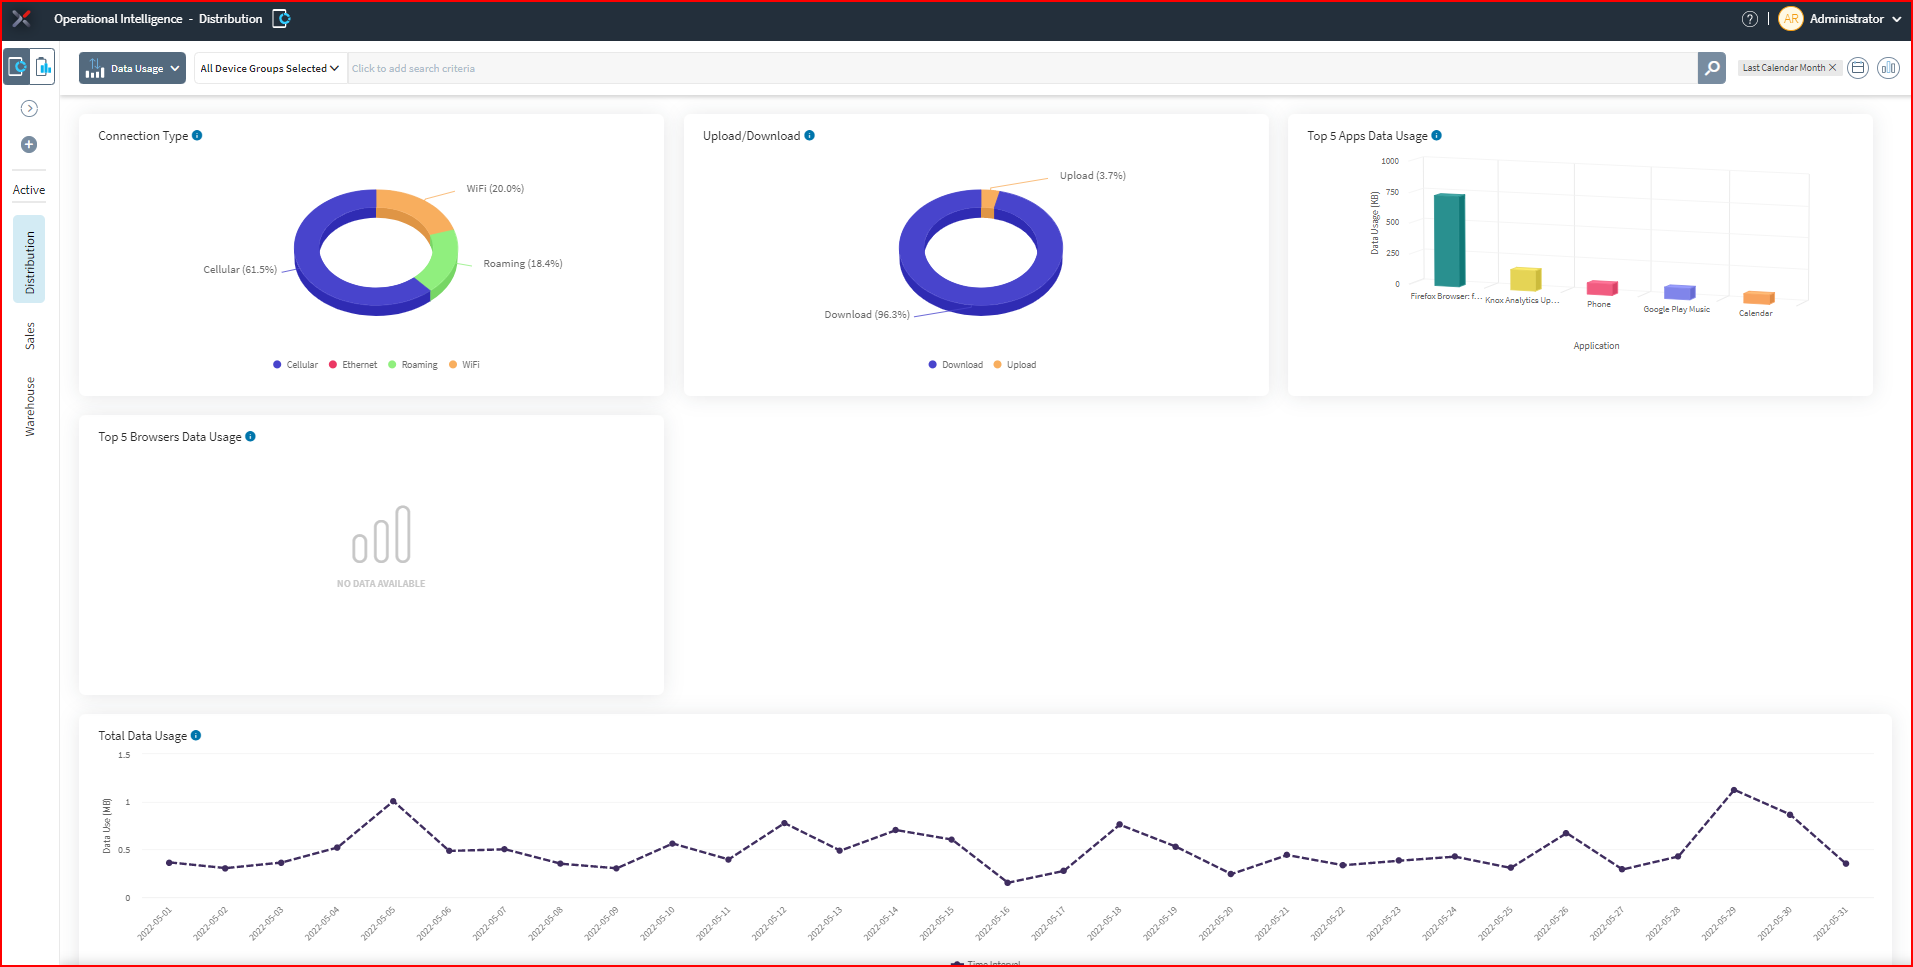Viewport: 1913px width, 967px height.
Task: Click the red Phone bar
Action: [x=1602, y=288]
